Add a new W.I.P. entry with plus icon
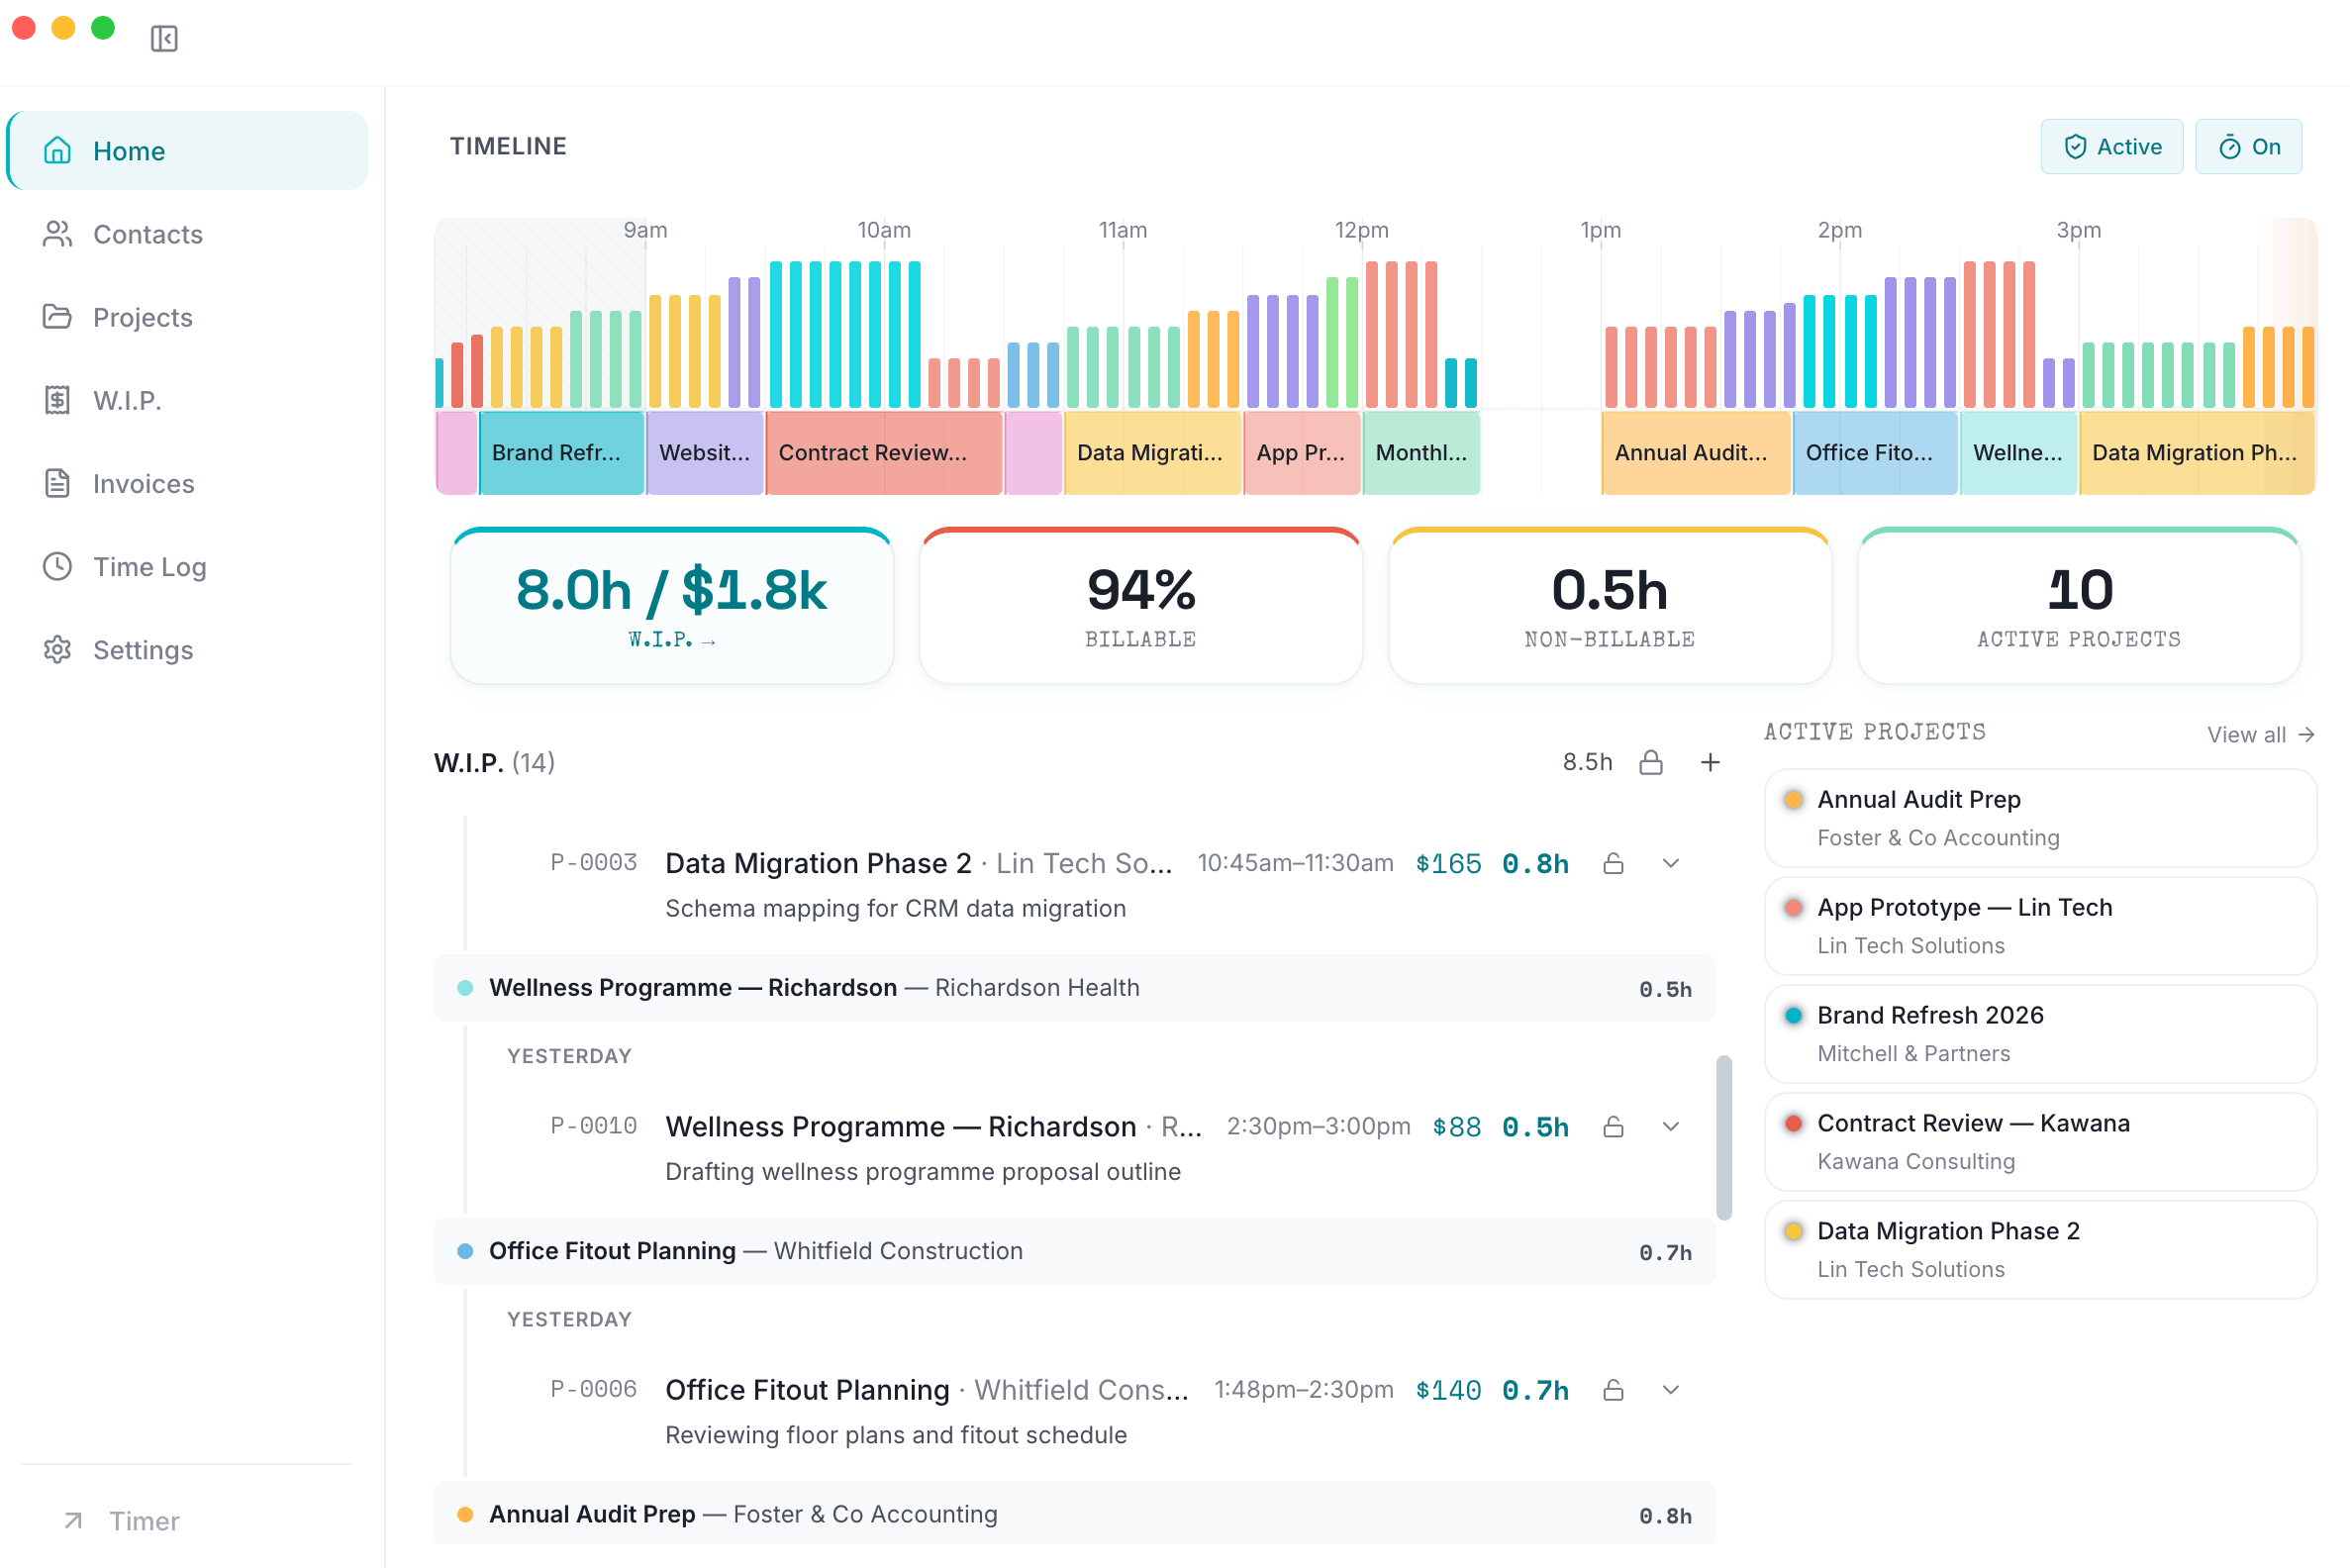This screenshot has width=2350, height=1568. coord(1710,762)
